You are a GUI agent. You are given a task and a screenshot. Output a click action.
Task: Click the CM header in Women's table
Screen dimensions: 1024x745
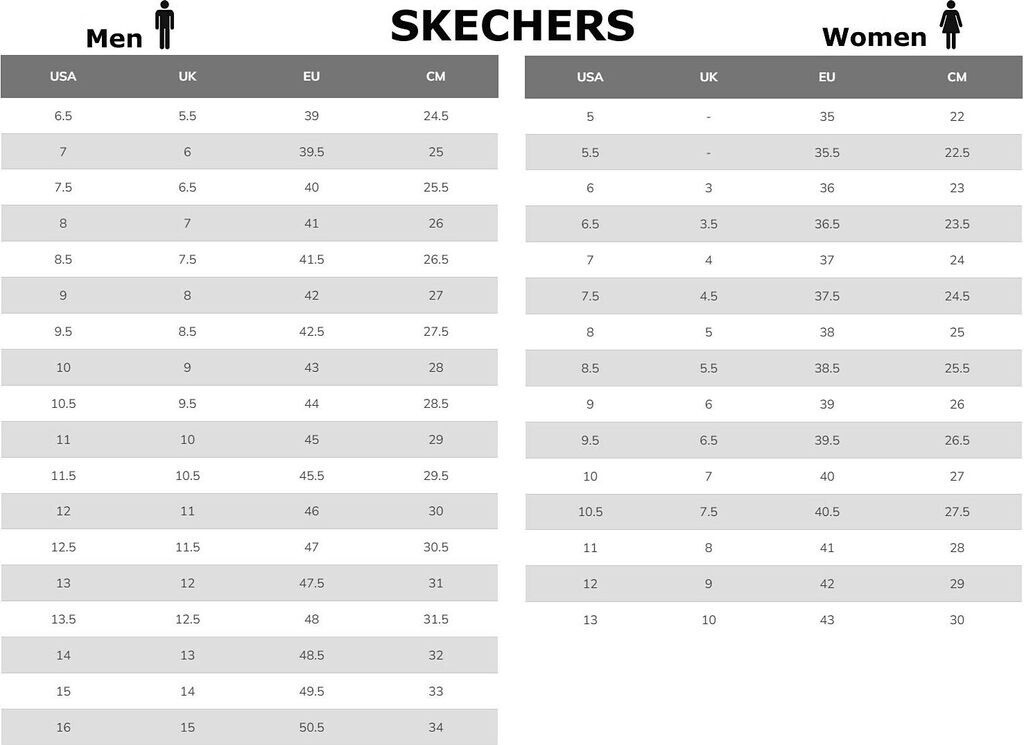(x=957, y=77)
